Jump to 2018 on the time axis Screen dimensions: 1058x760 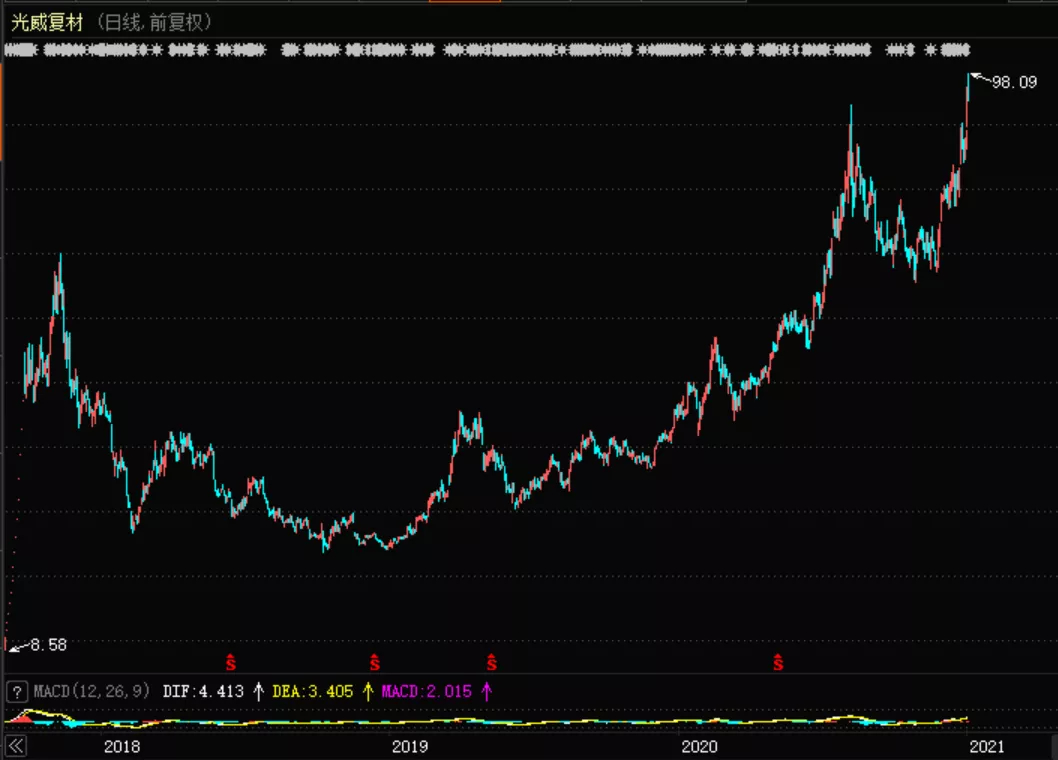pyautogui.click(x=122, y=746)
